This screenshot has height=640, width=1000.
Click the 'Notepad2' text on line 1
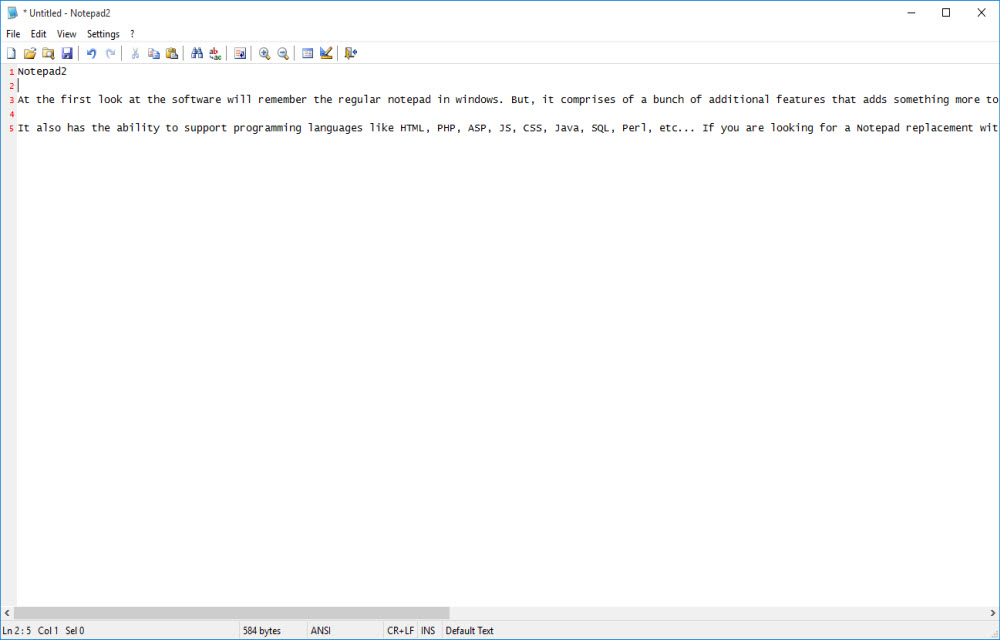point(42,71)
